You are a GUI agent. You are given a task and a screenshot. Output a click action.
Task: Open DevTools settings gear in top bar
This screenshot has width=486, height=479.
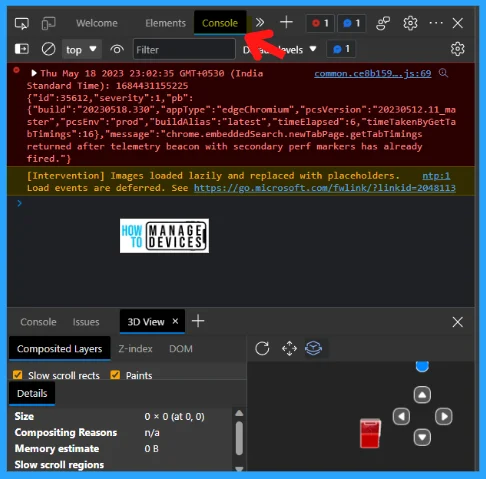pyautogui.click(x=410, y=23)
